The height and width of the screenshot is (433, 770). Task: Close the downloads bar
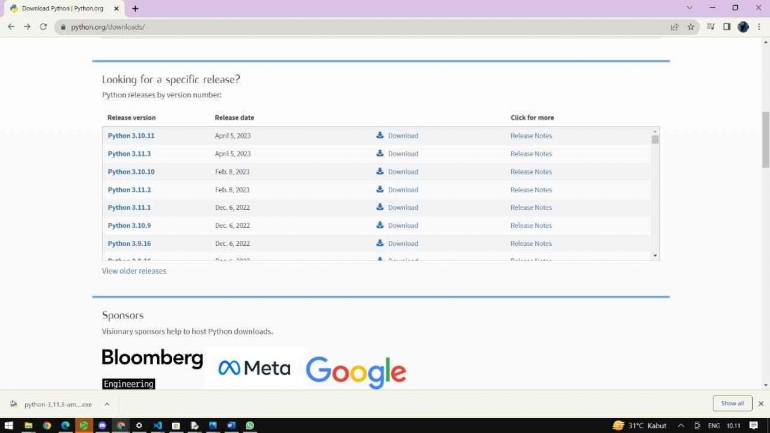pos(761,404)
